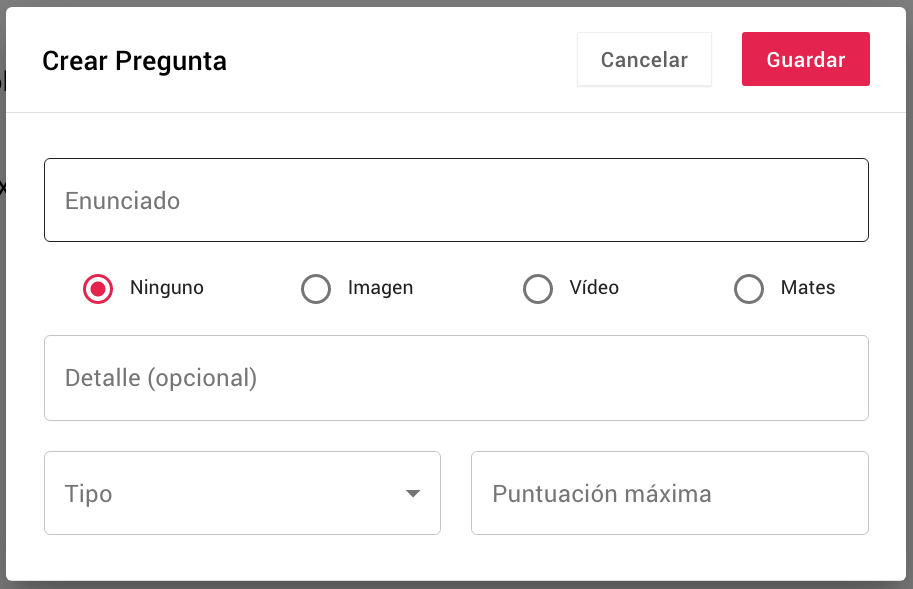Click the Puntuación máxima input
This screenshot has width=913, height=589.
pyautogui.click(x=670, y=493)
